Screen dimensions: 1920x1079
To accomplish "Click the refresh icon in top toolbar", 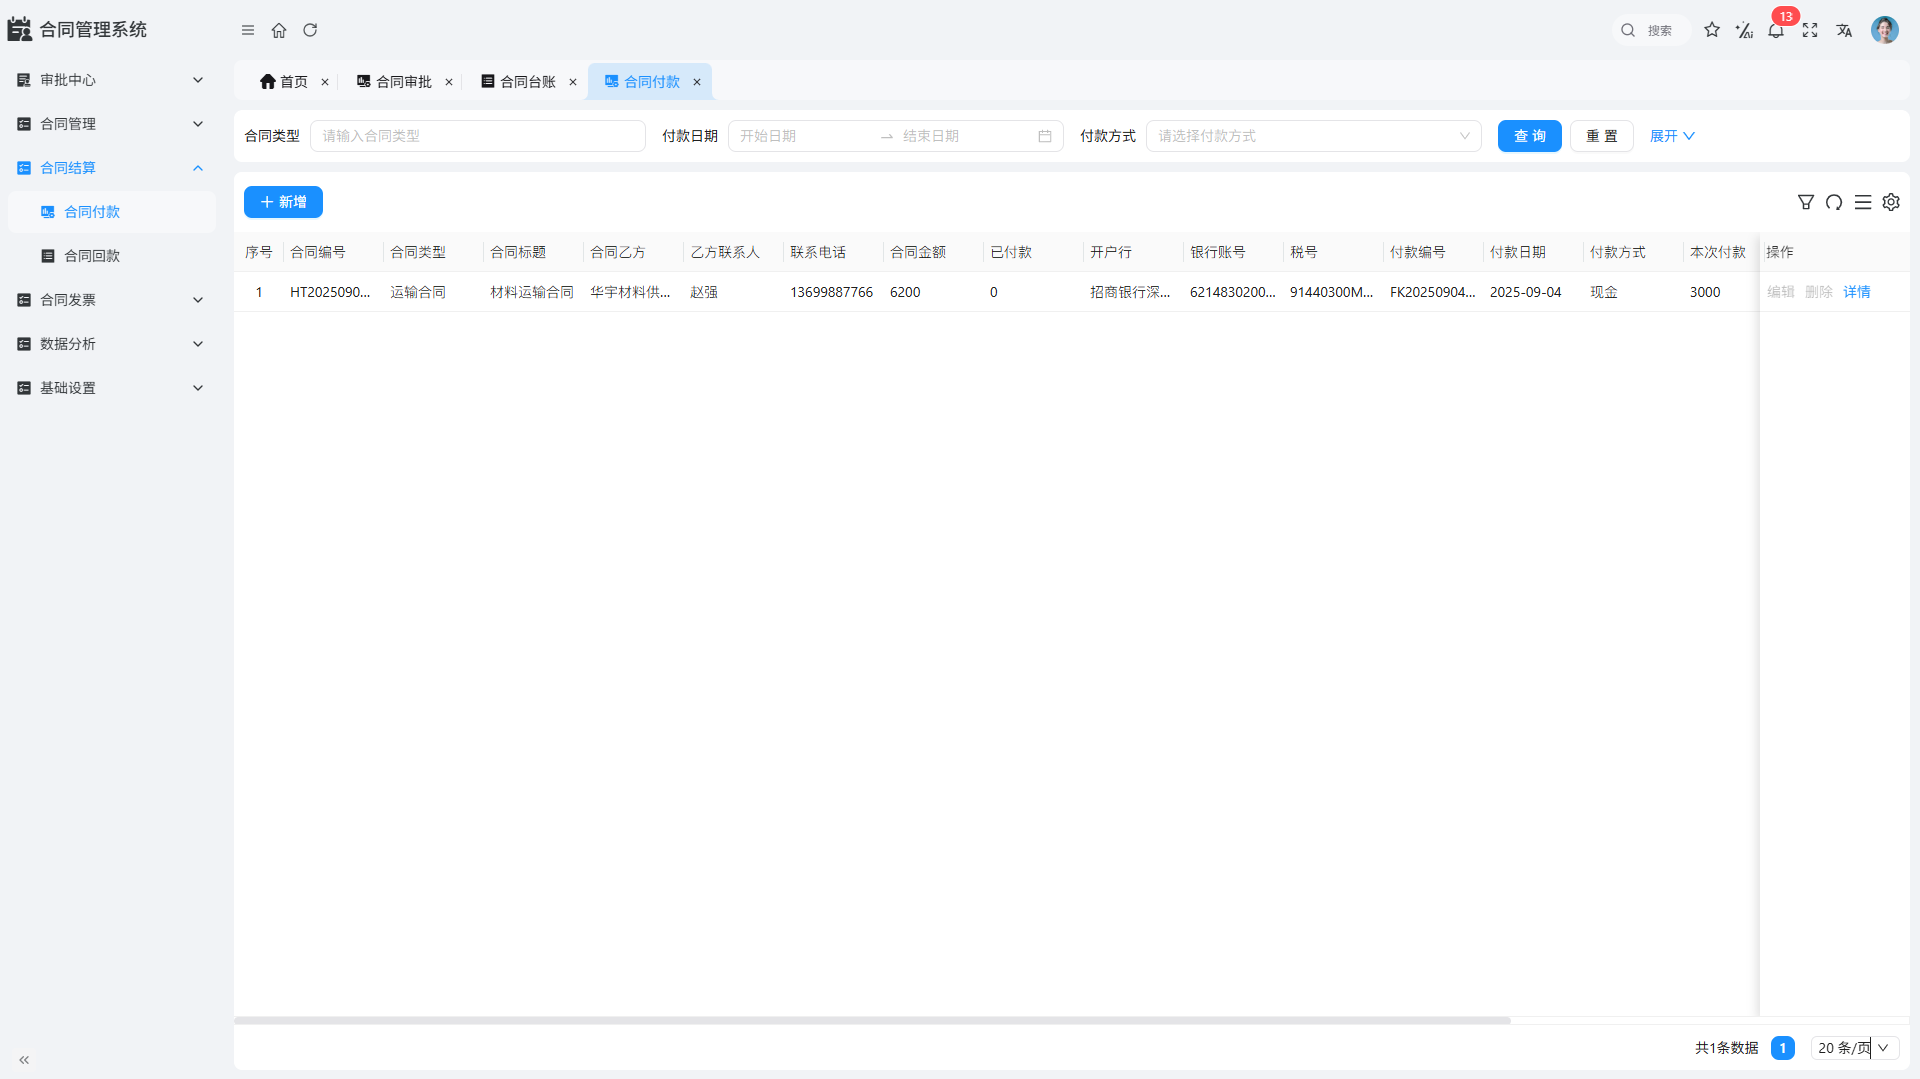I will 310,30.
